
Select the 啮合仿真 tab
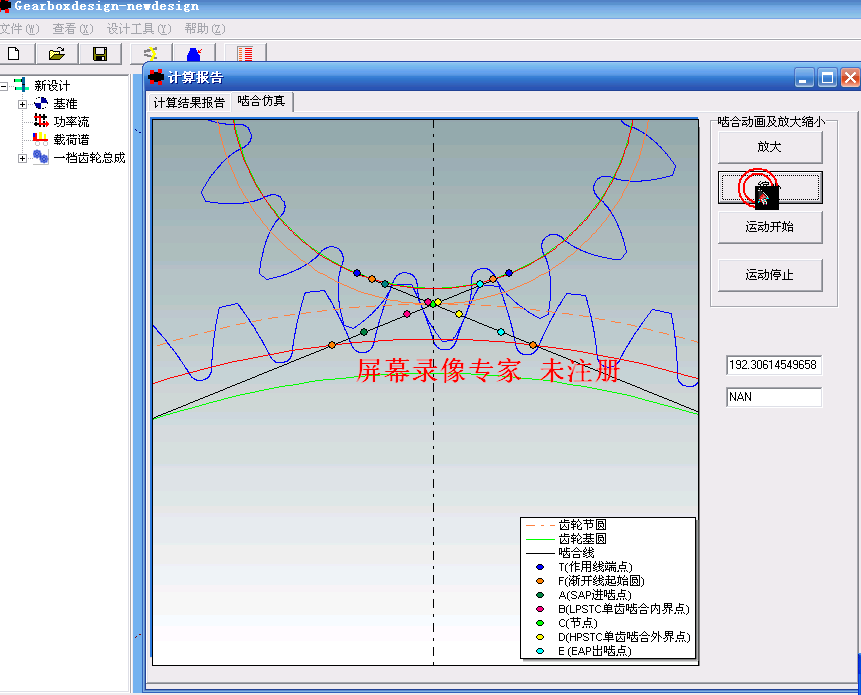pyautogui.click(x=261, y=101)
